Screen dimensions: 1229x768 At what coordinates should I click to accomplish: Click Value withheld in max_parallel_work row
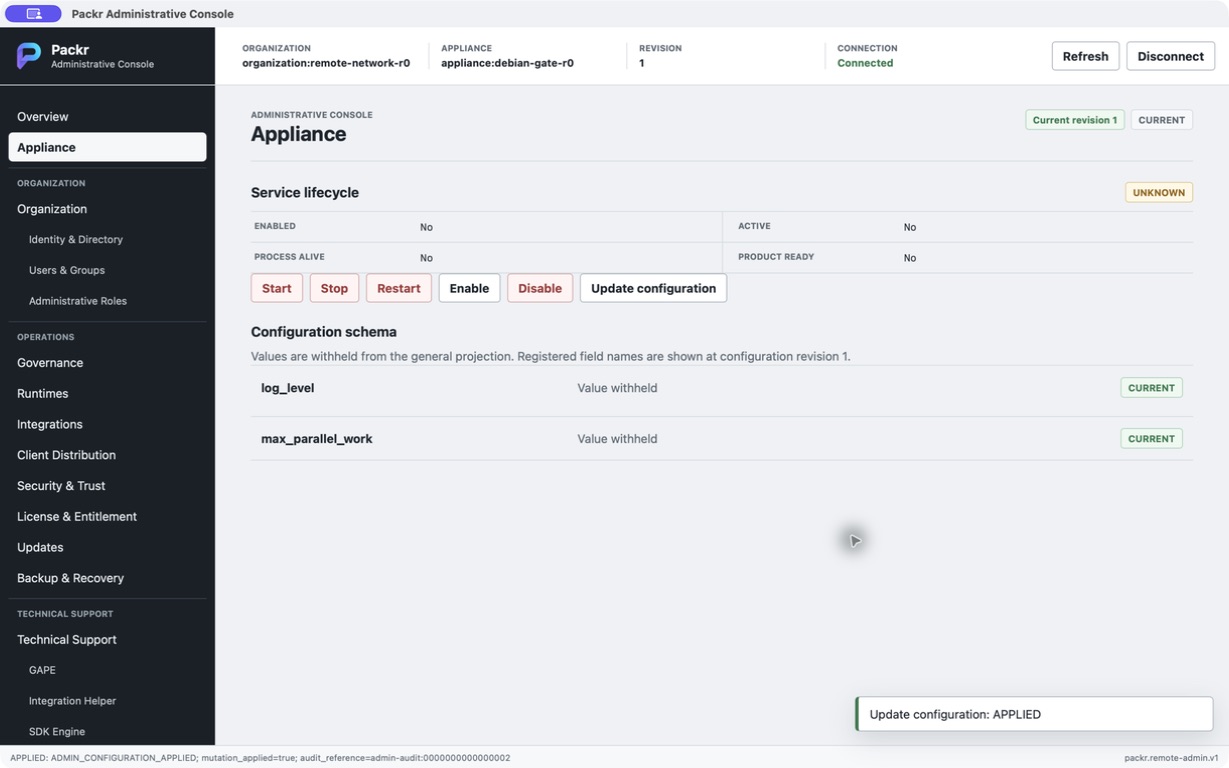[617, 439]
